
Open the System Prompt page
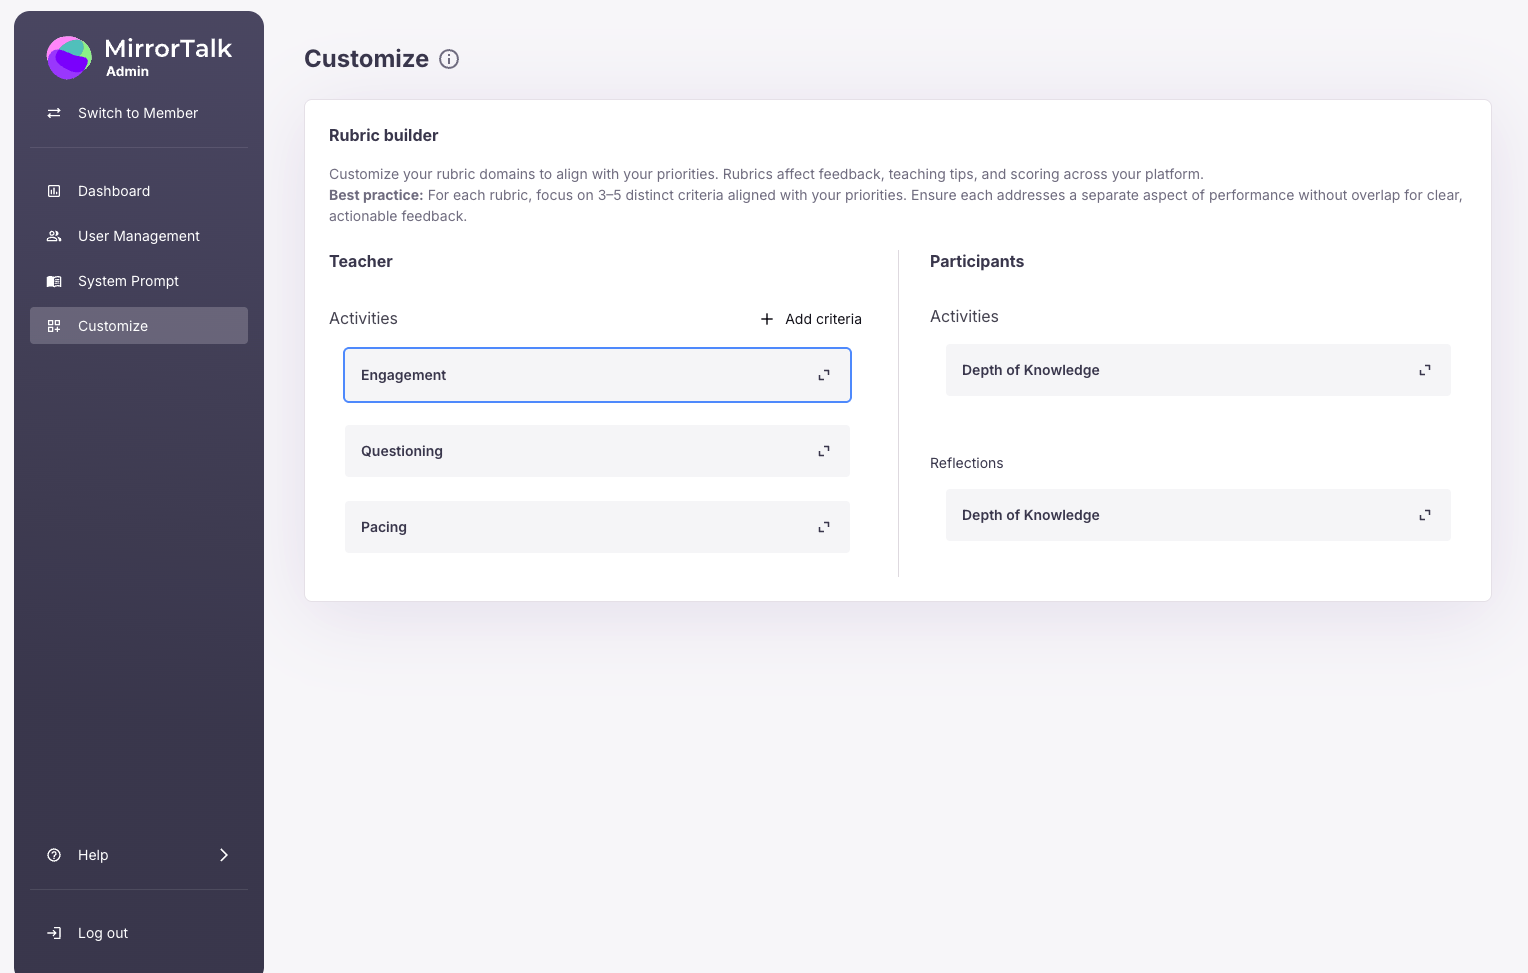tap(128, 281)
